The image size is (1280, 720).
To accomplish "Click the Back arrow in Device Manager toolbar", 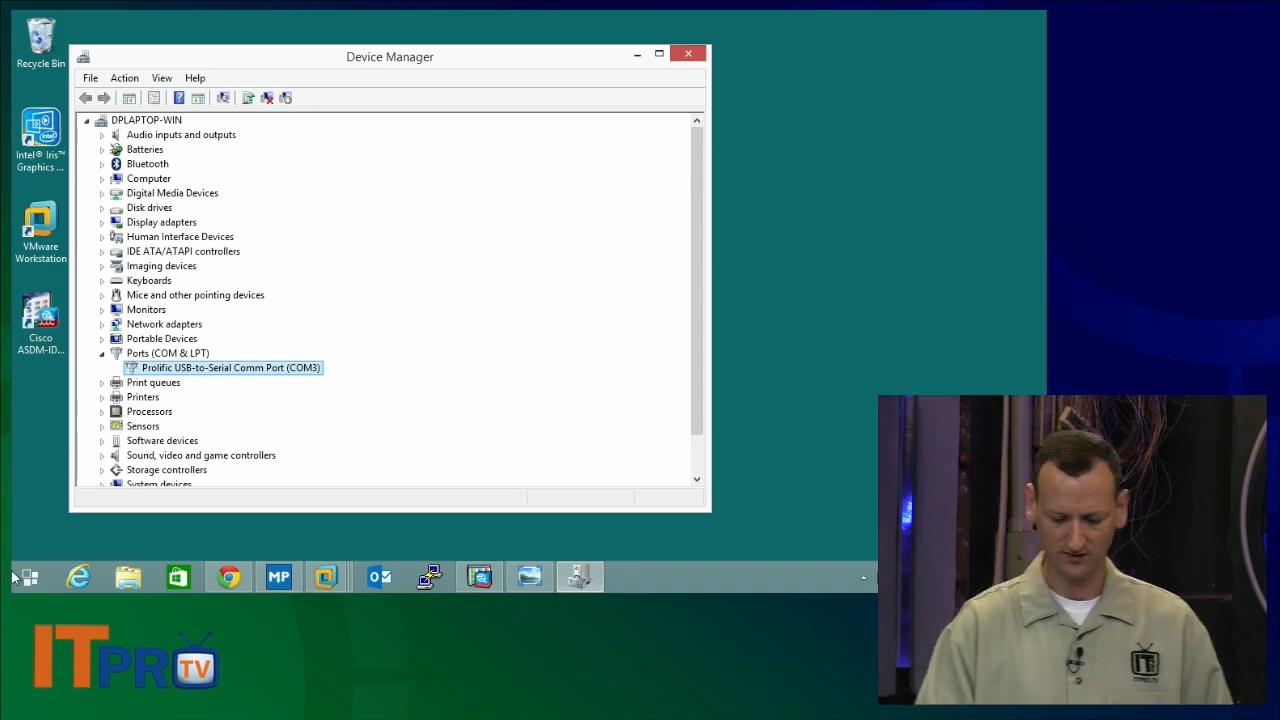I will click(x=86, y=98).
